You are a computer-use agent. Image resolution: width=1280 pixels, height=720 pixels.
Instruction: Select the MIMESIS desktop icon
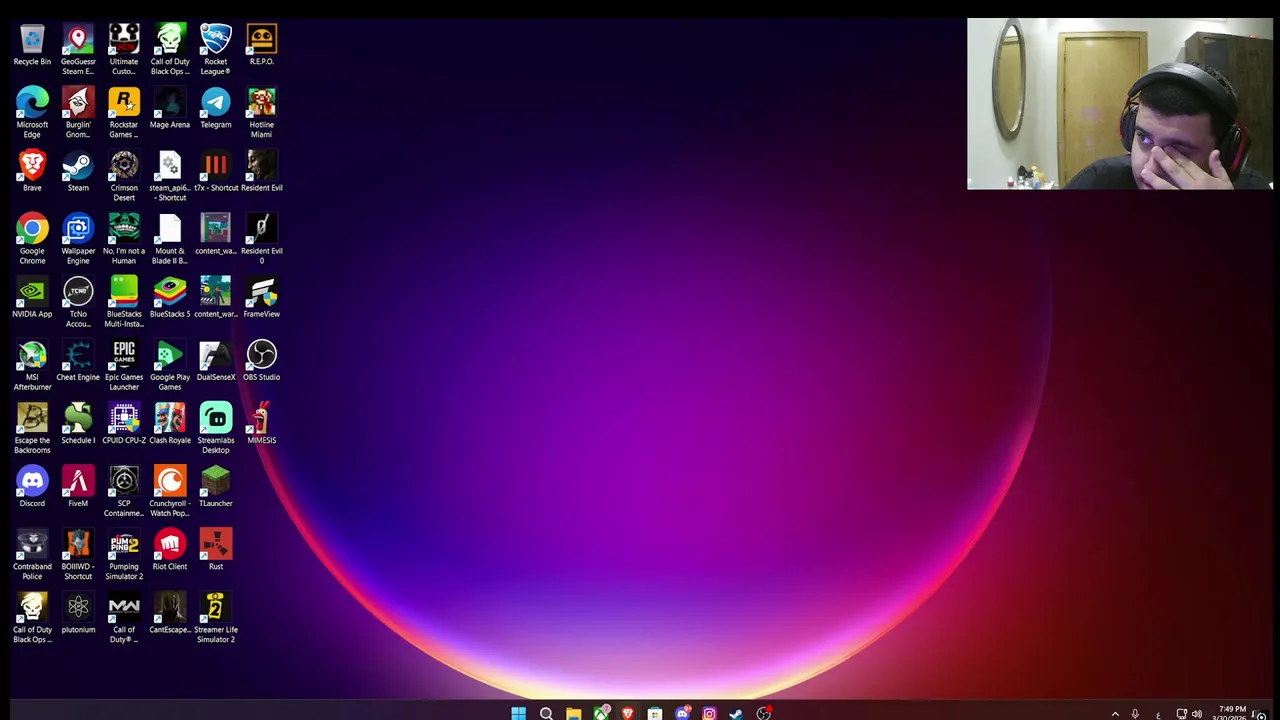262,424
